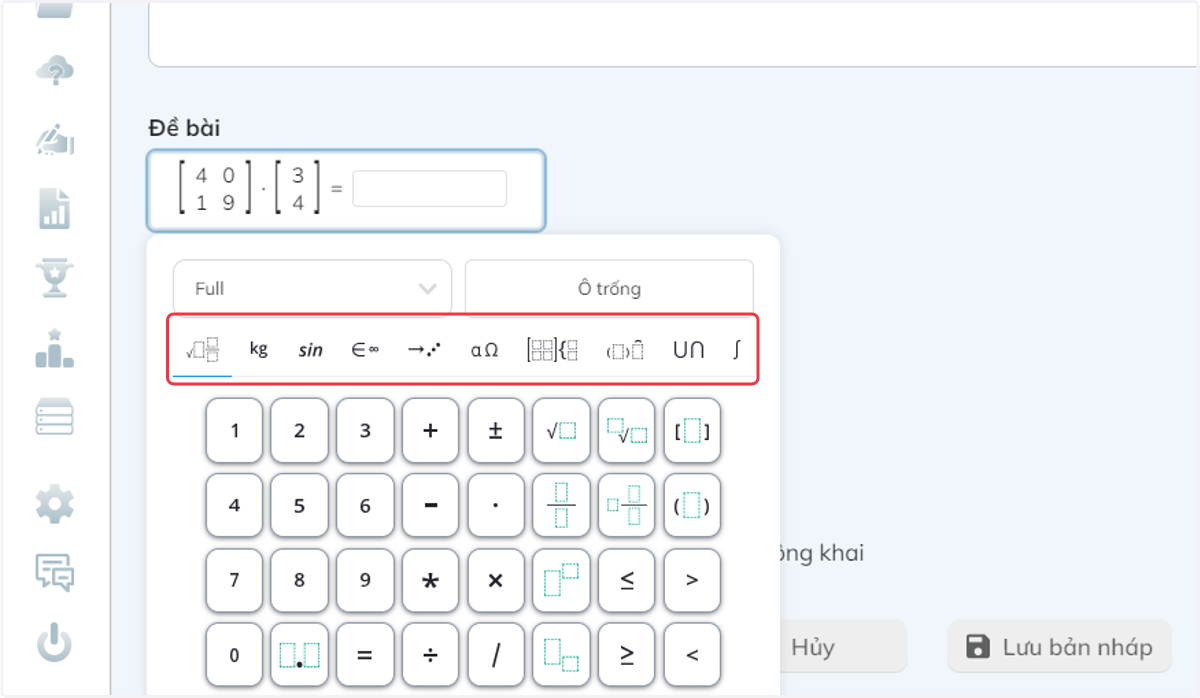Switch to the kg units tab
1200x698 pixels.
pos(259,349)
